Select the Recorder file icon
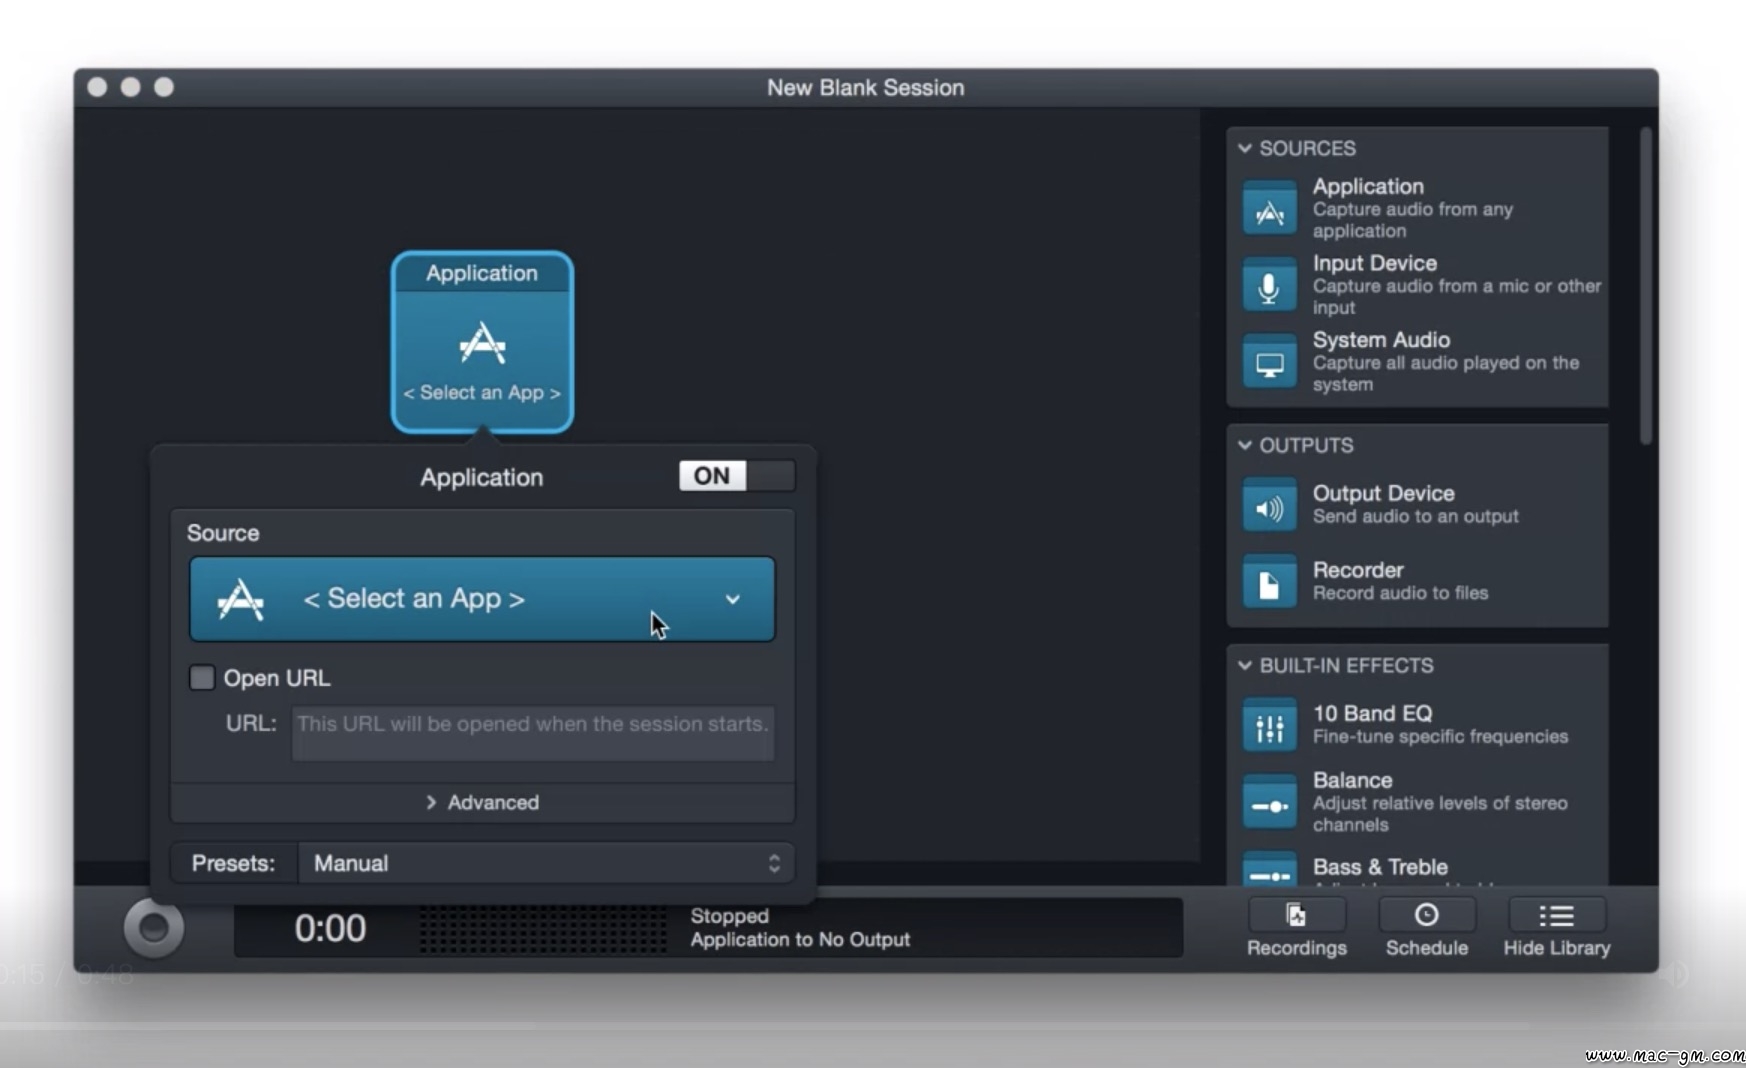 tap(1269, 582)
